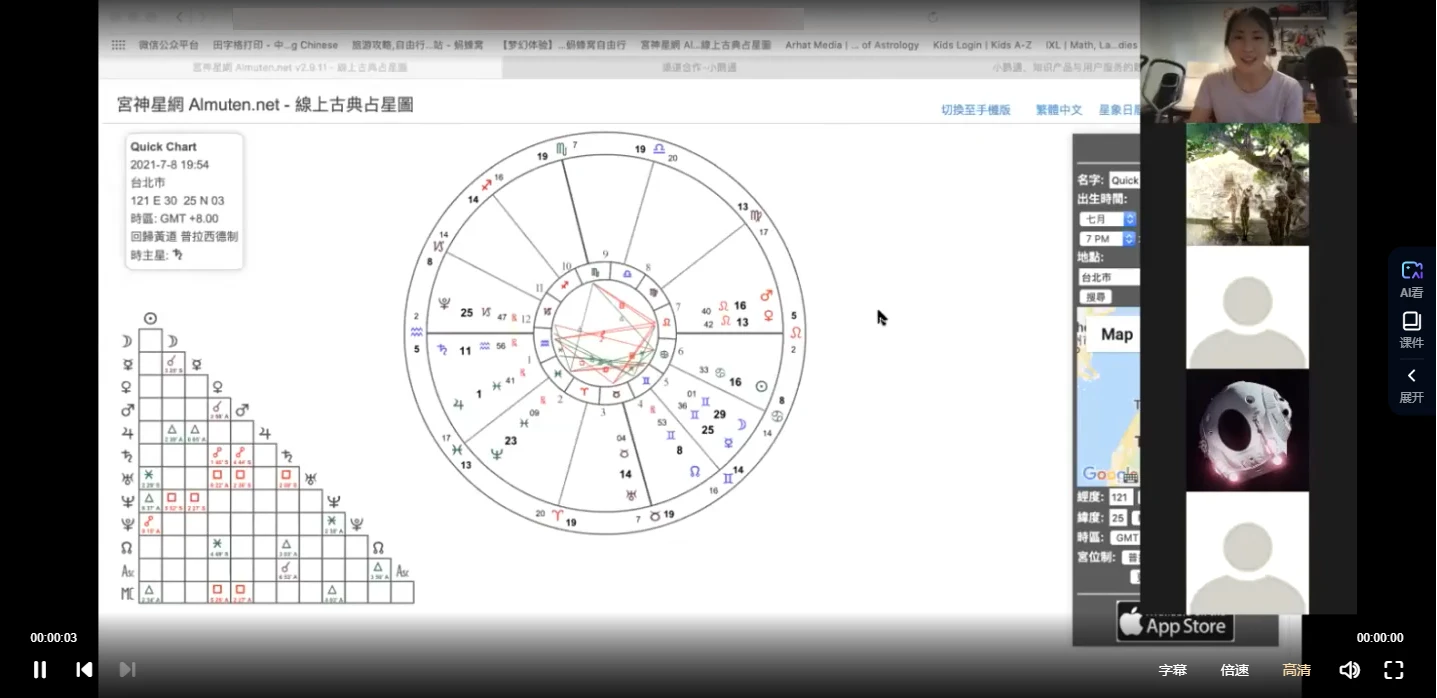Open the Kids Login Kids A-Z bookmark
Screen dimensions: 1437x698
coord(982,45)
